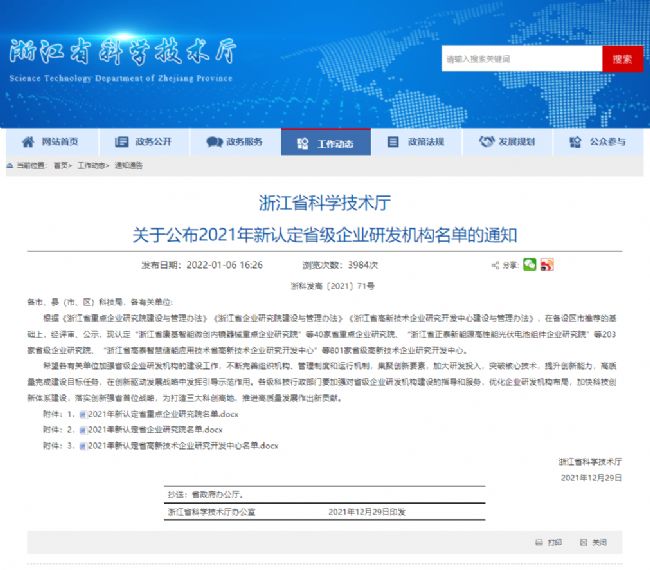Screen dimensions: 650x570
Task: Click the docx file icon of attachment 3
Action: point(82,446)
